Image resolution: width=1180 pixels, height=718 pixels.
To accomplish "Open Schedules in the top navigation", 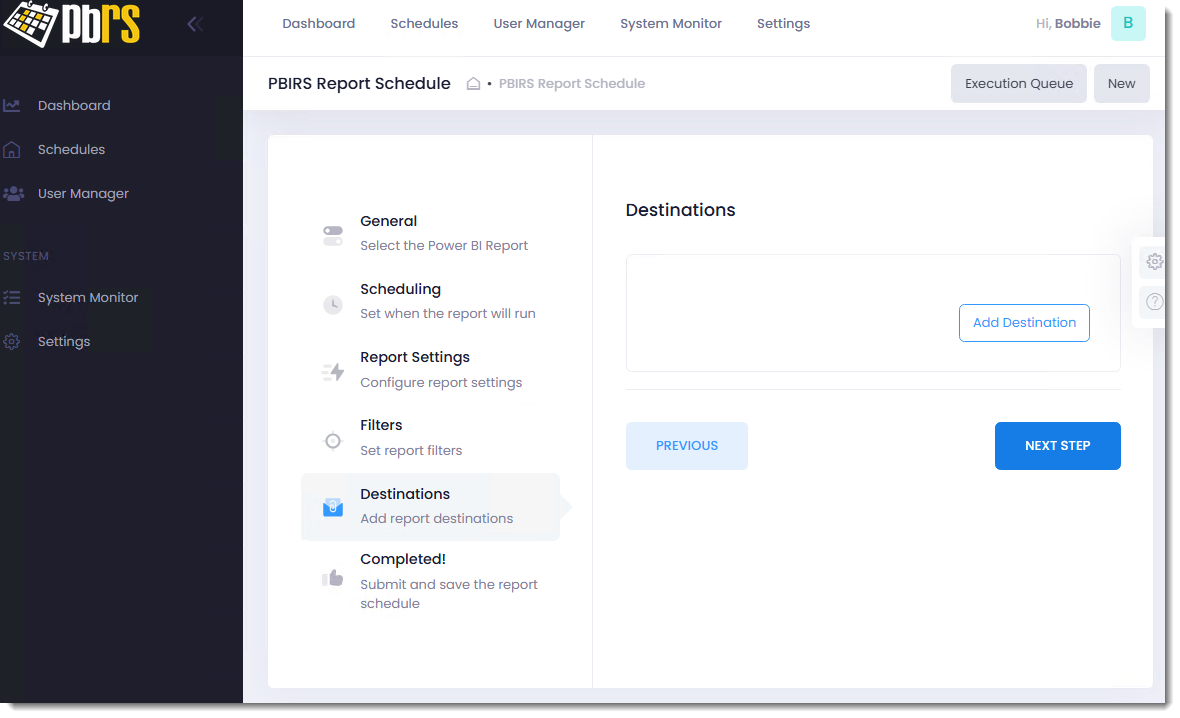I will point(424,24).
